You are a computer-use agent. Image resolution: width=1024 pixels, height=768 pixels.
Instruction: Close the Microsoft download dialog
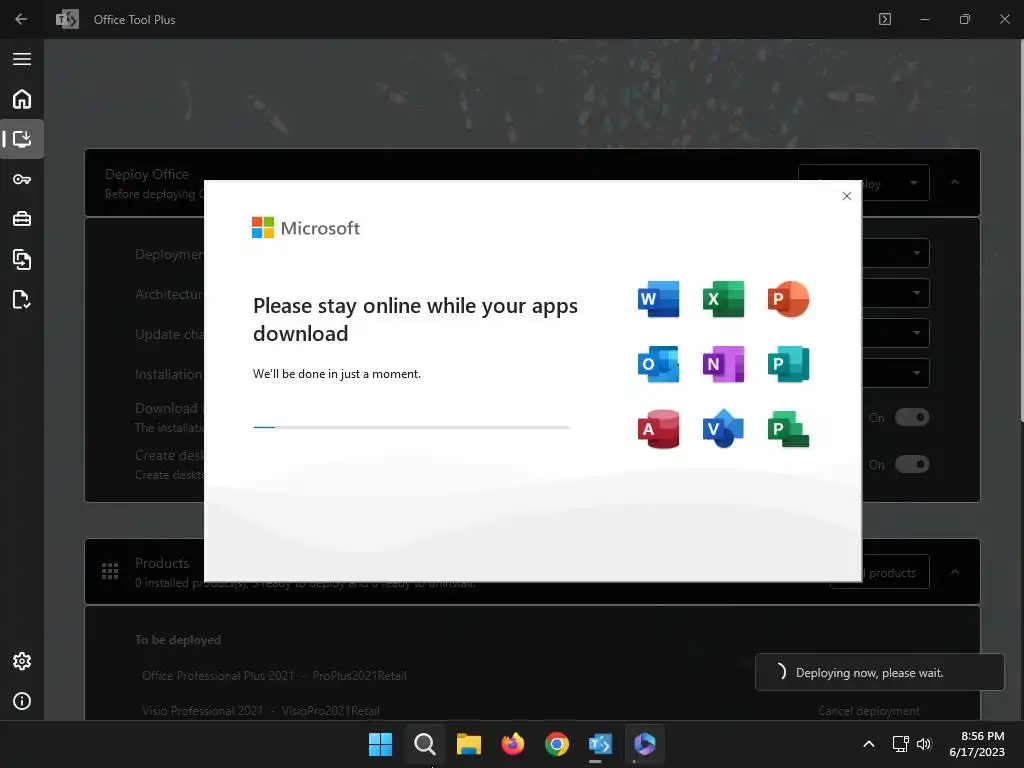[846, 196]
